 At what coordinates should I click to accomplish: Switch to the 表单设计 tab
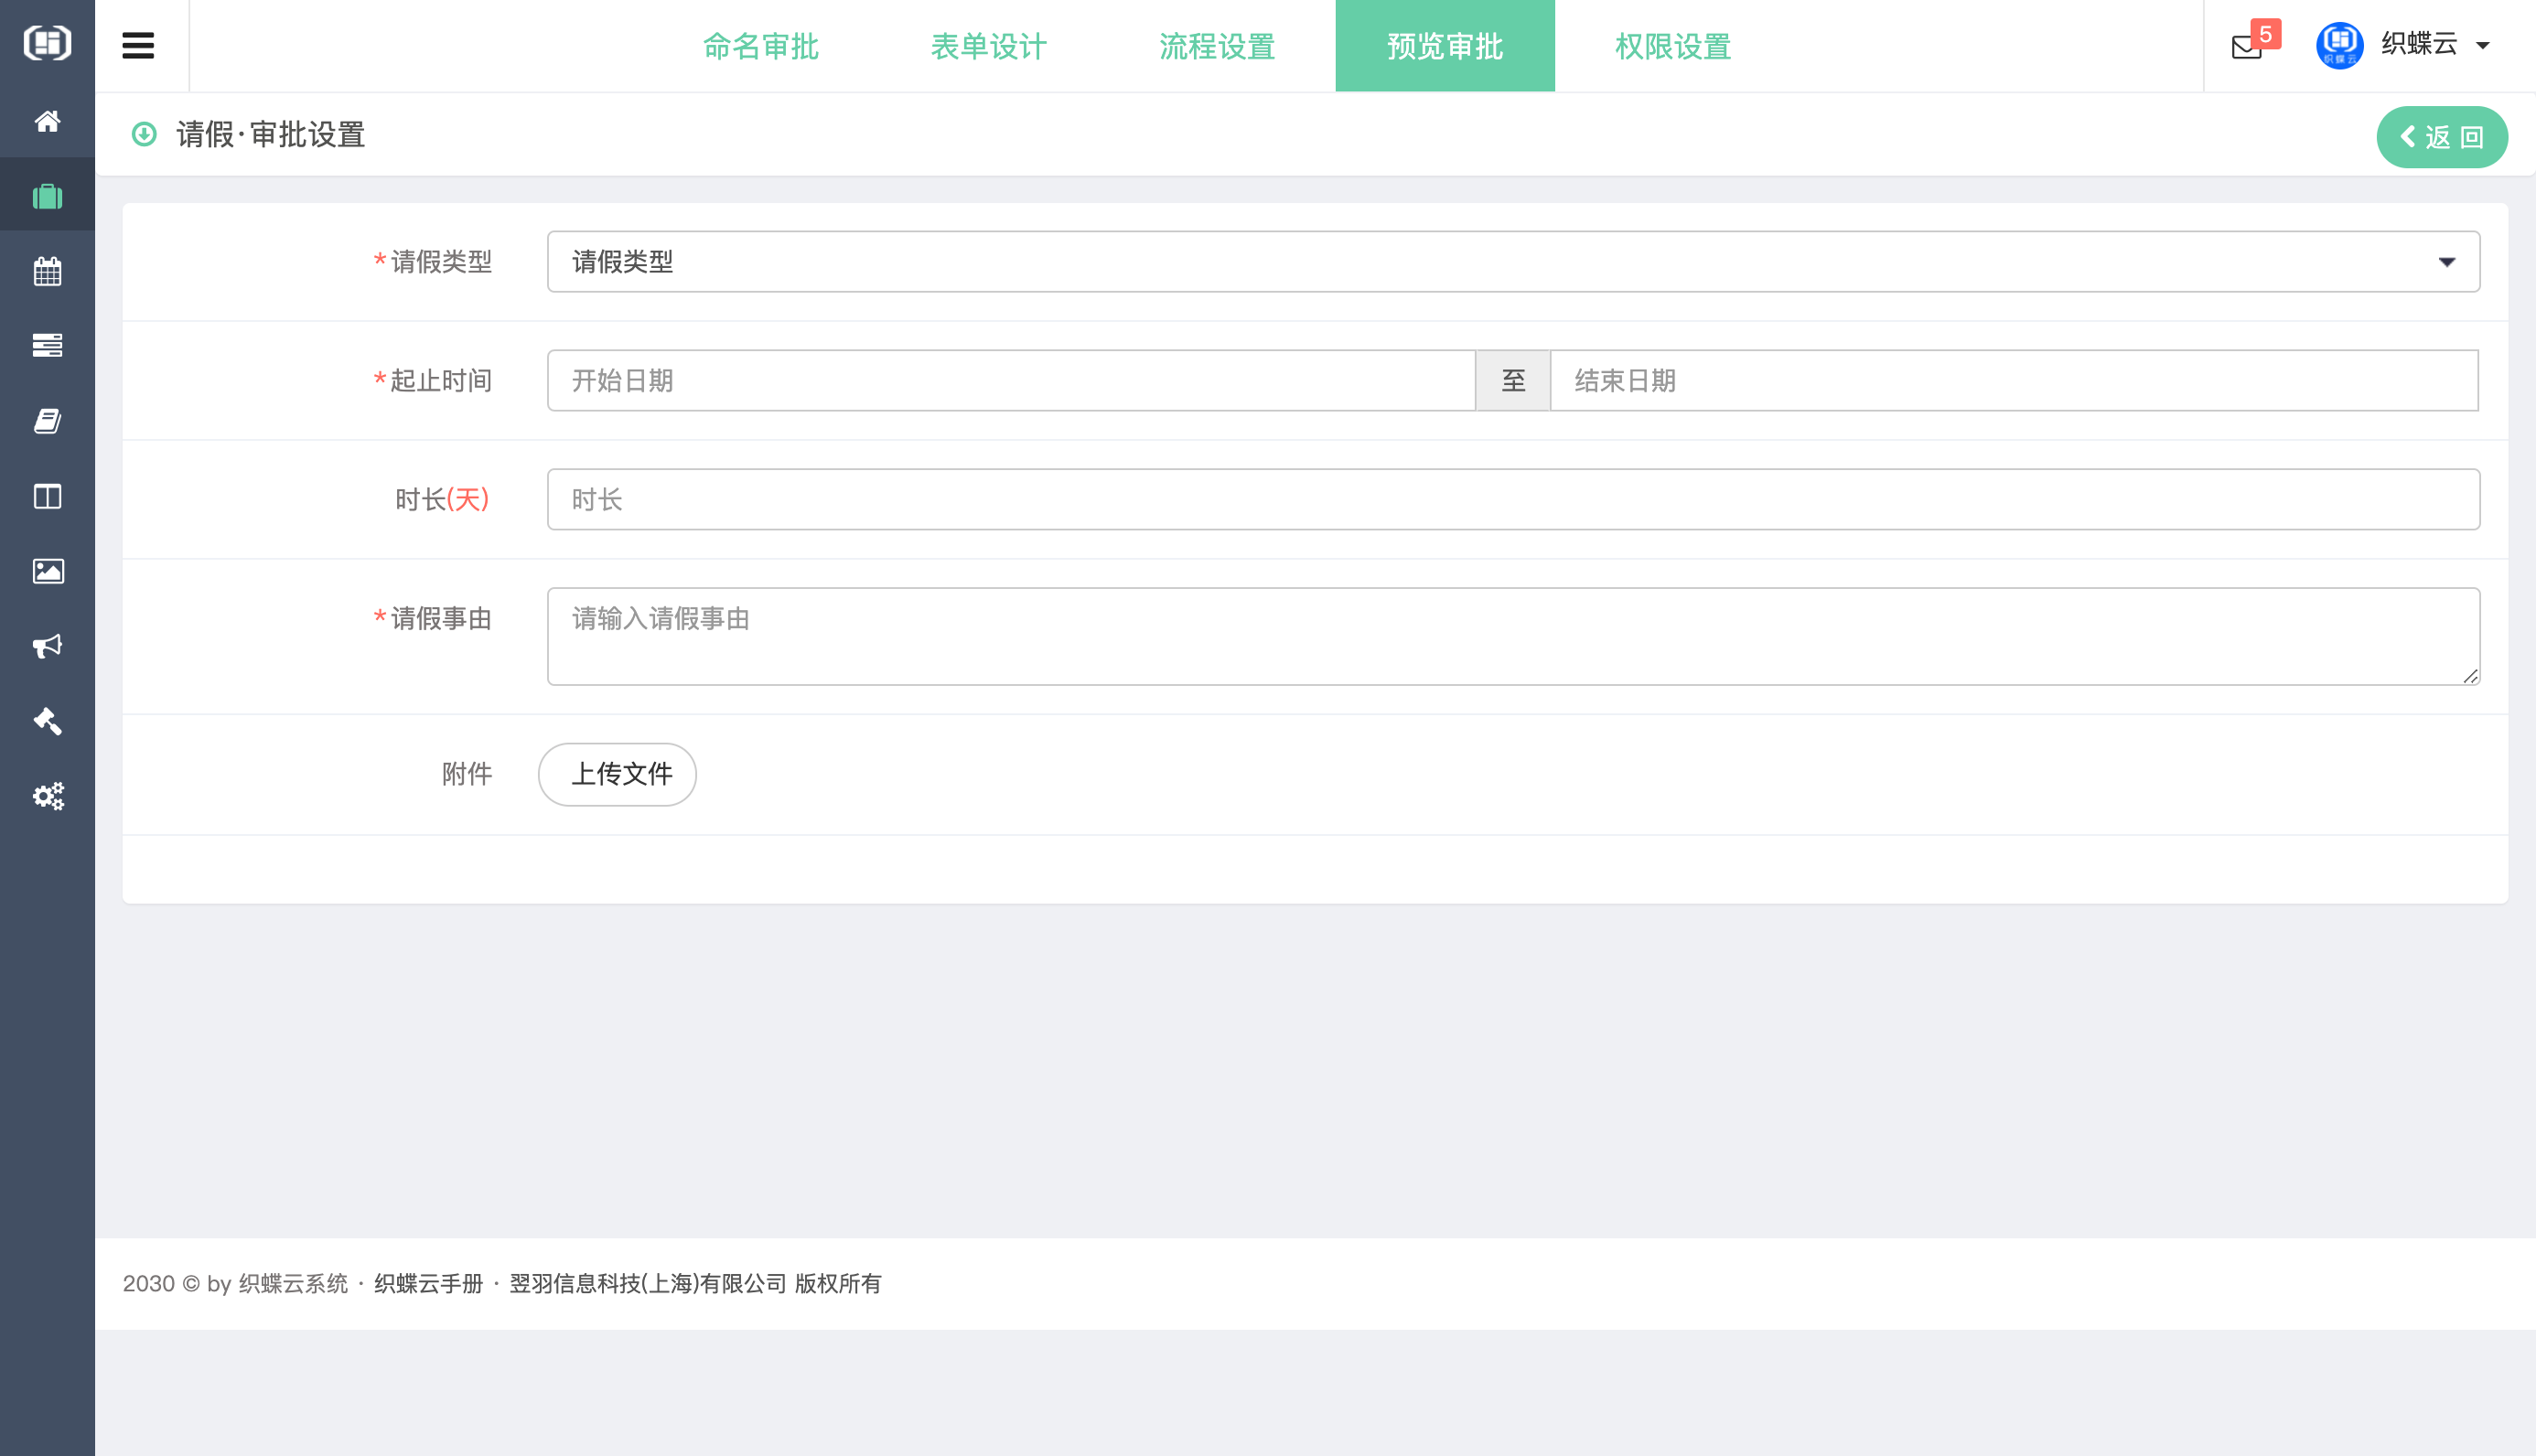tap(988, 46)
